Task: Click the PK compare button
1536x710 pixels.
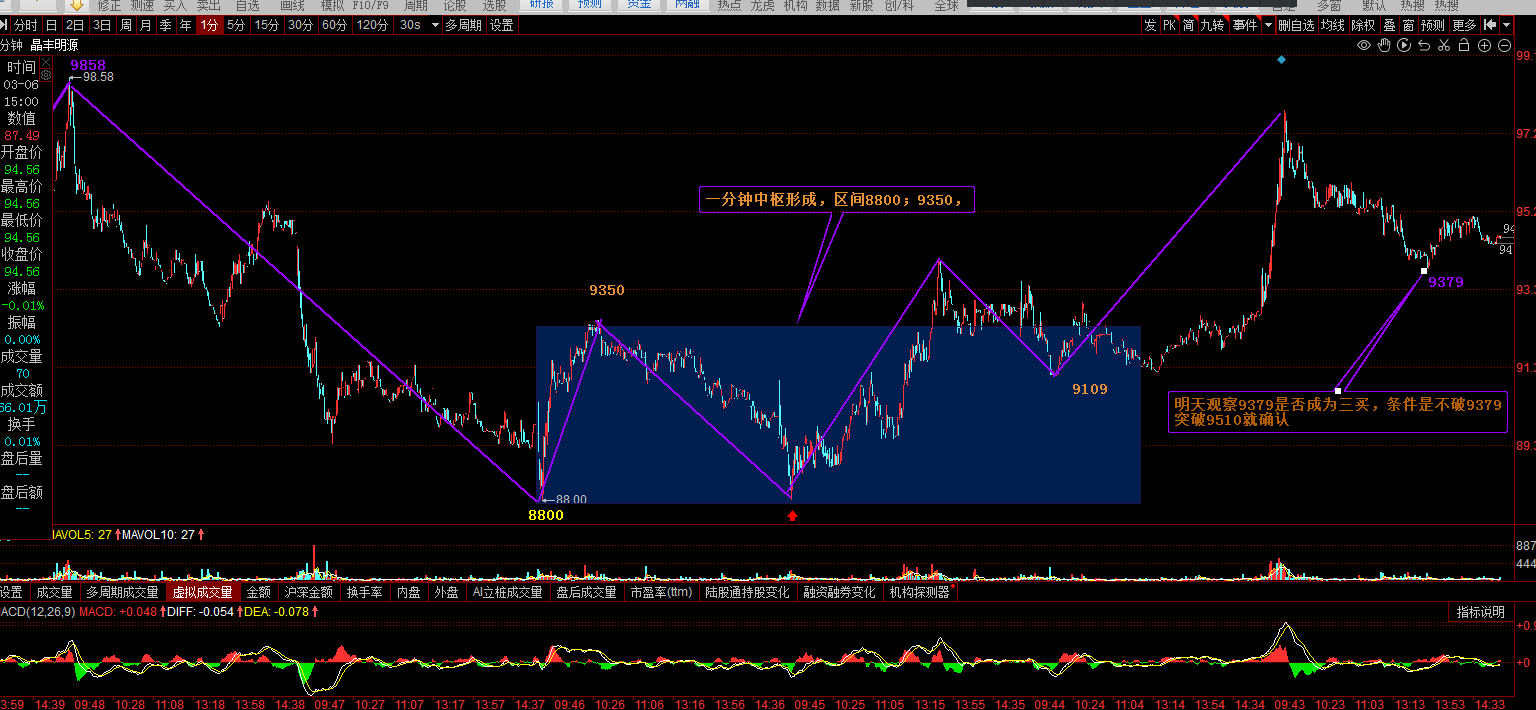Action: point(1169,25)
